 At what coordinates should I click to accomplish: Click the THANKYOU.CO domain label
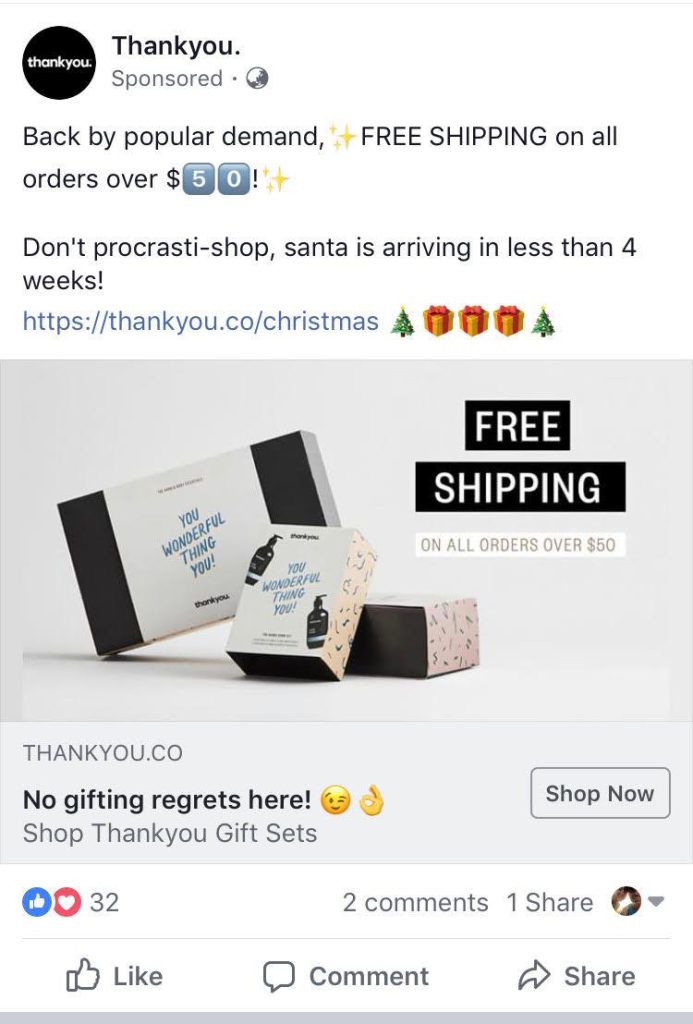103,753
